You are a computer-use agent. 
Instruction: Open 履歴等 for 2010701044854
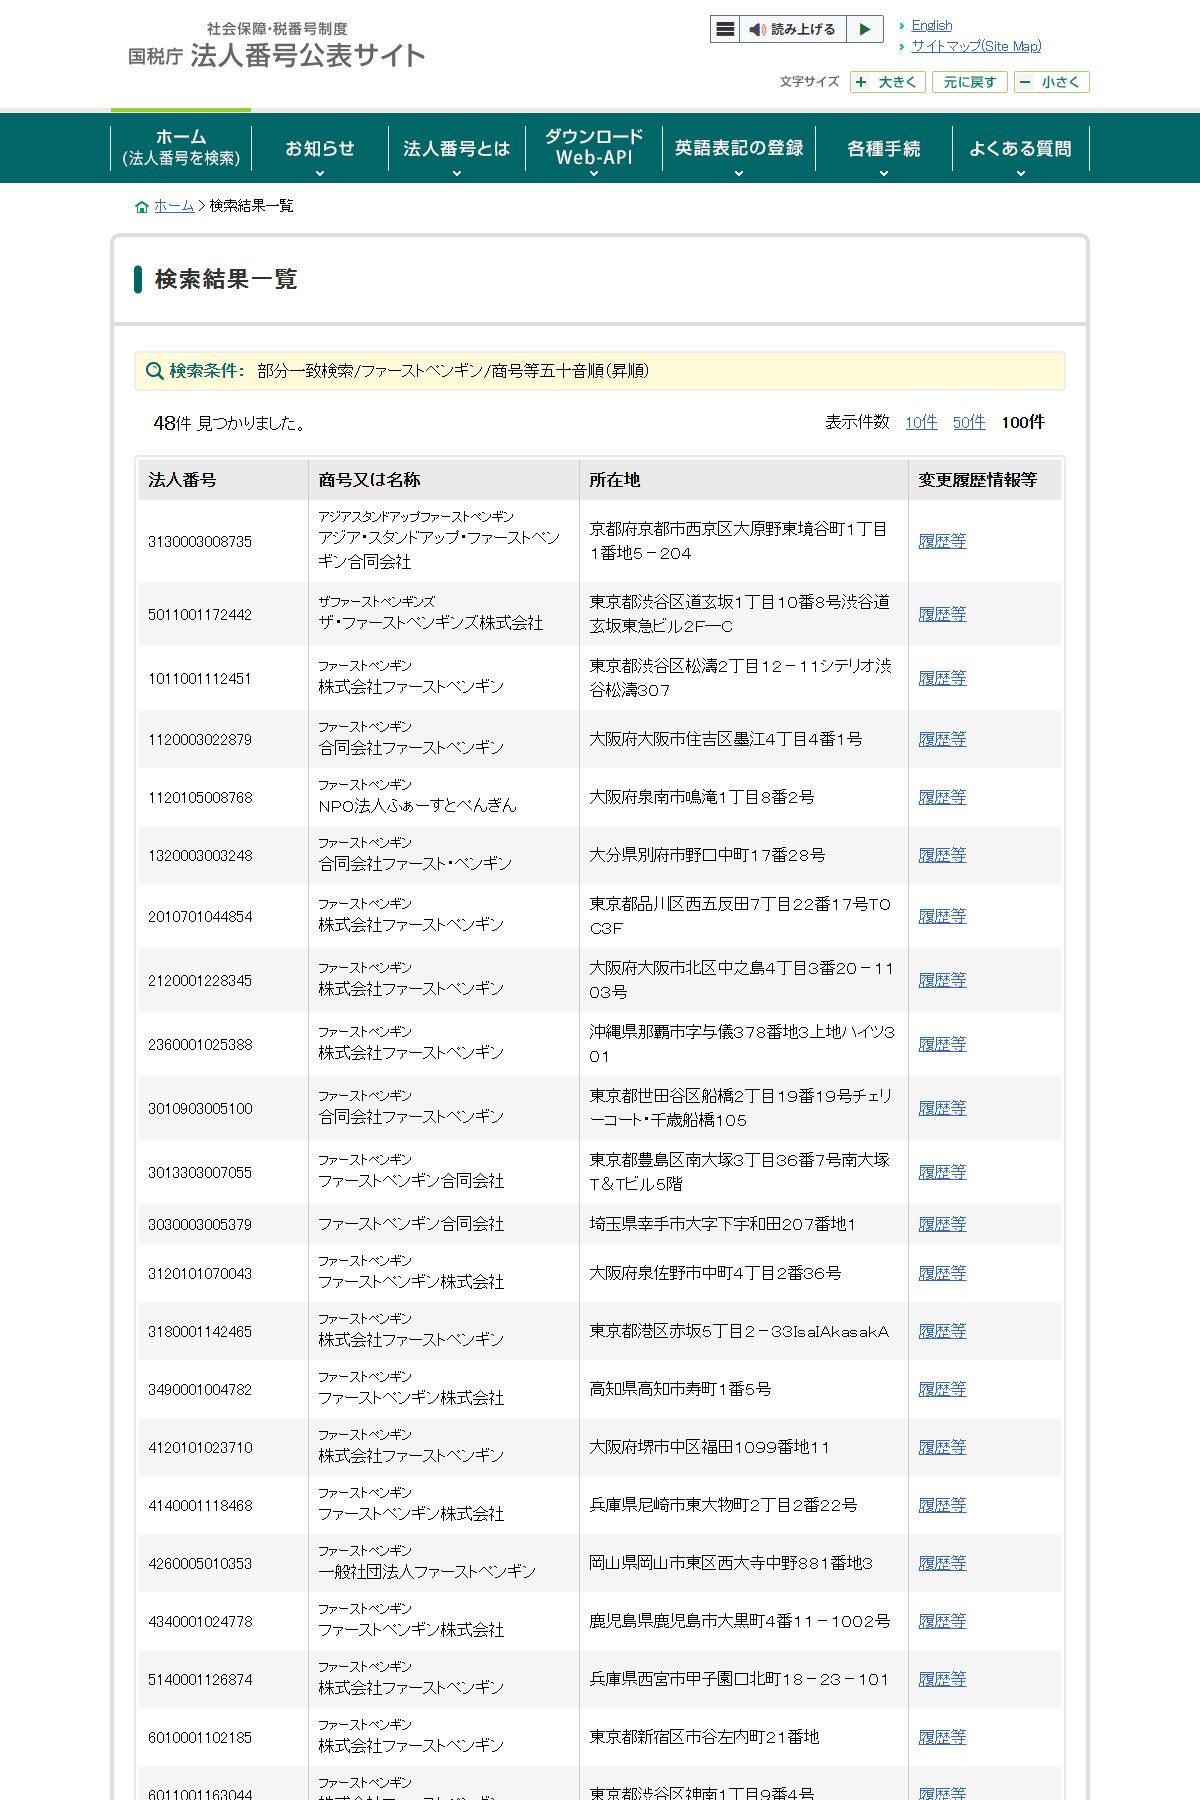pos(943,916)
